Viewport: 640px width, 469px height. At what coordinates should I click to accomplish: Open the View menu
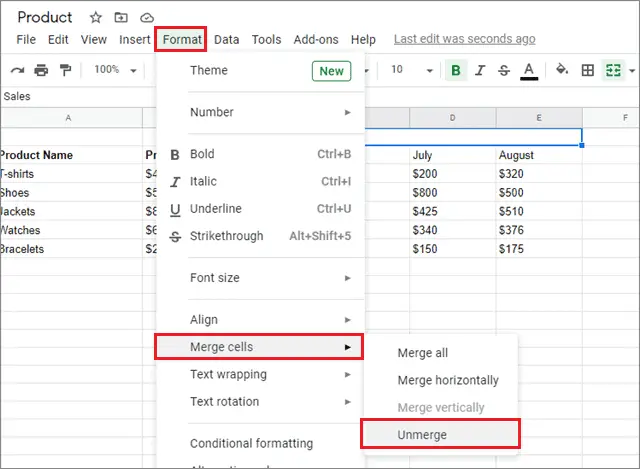click(93, 40)
